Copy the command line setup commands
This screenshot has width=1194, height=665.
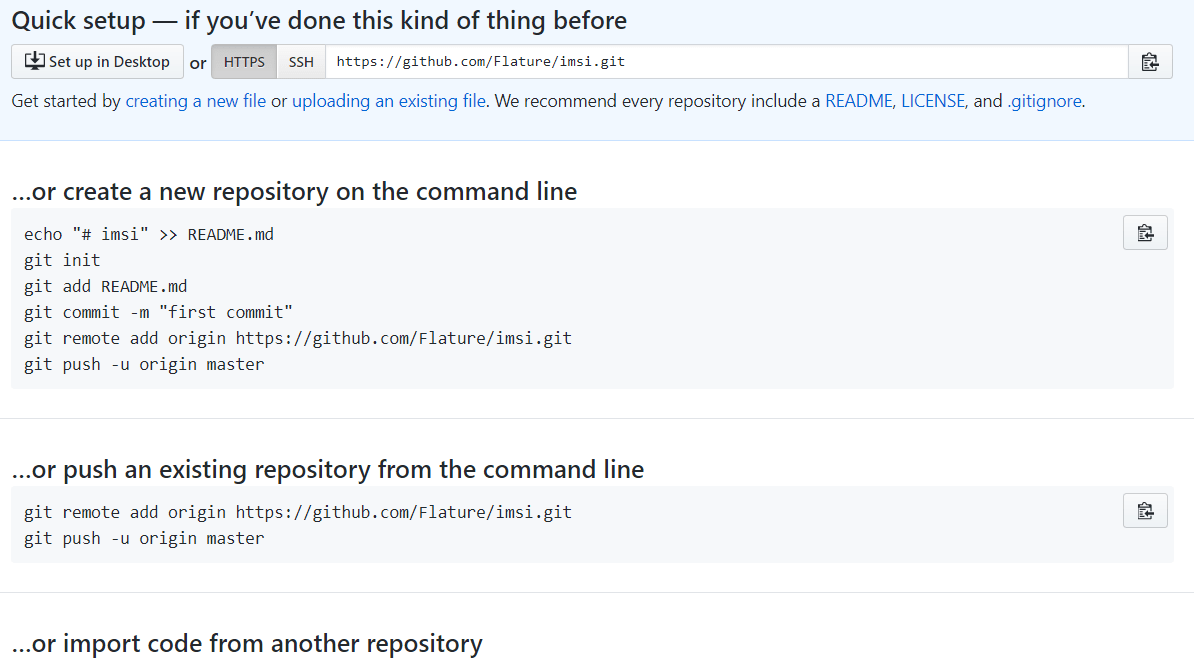tap(1145, 232)
